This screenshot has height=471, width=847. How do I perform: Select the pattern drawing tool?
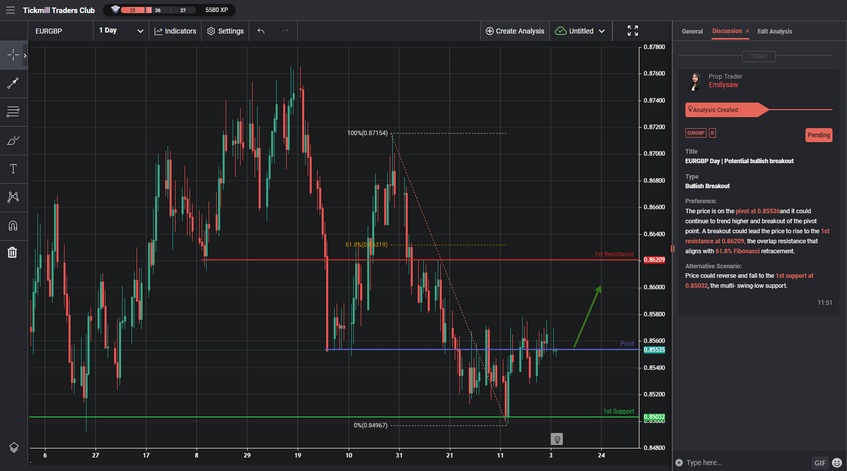(x=13, y=197)
